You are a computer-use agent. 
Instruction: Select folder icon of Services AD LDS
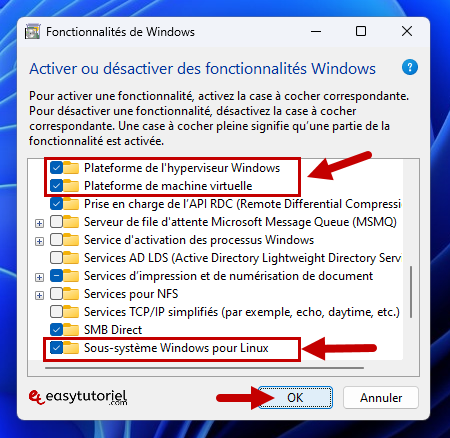tap(71, 258)
